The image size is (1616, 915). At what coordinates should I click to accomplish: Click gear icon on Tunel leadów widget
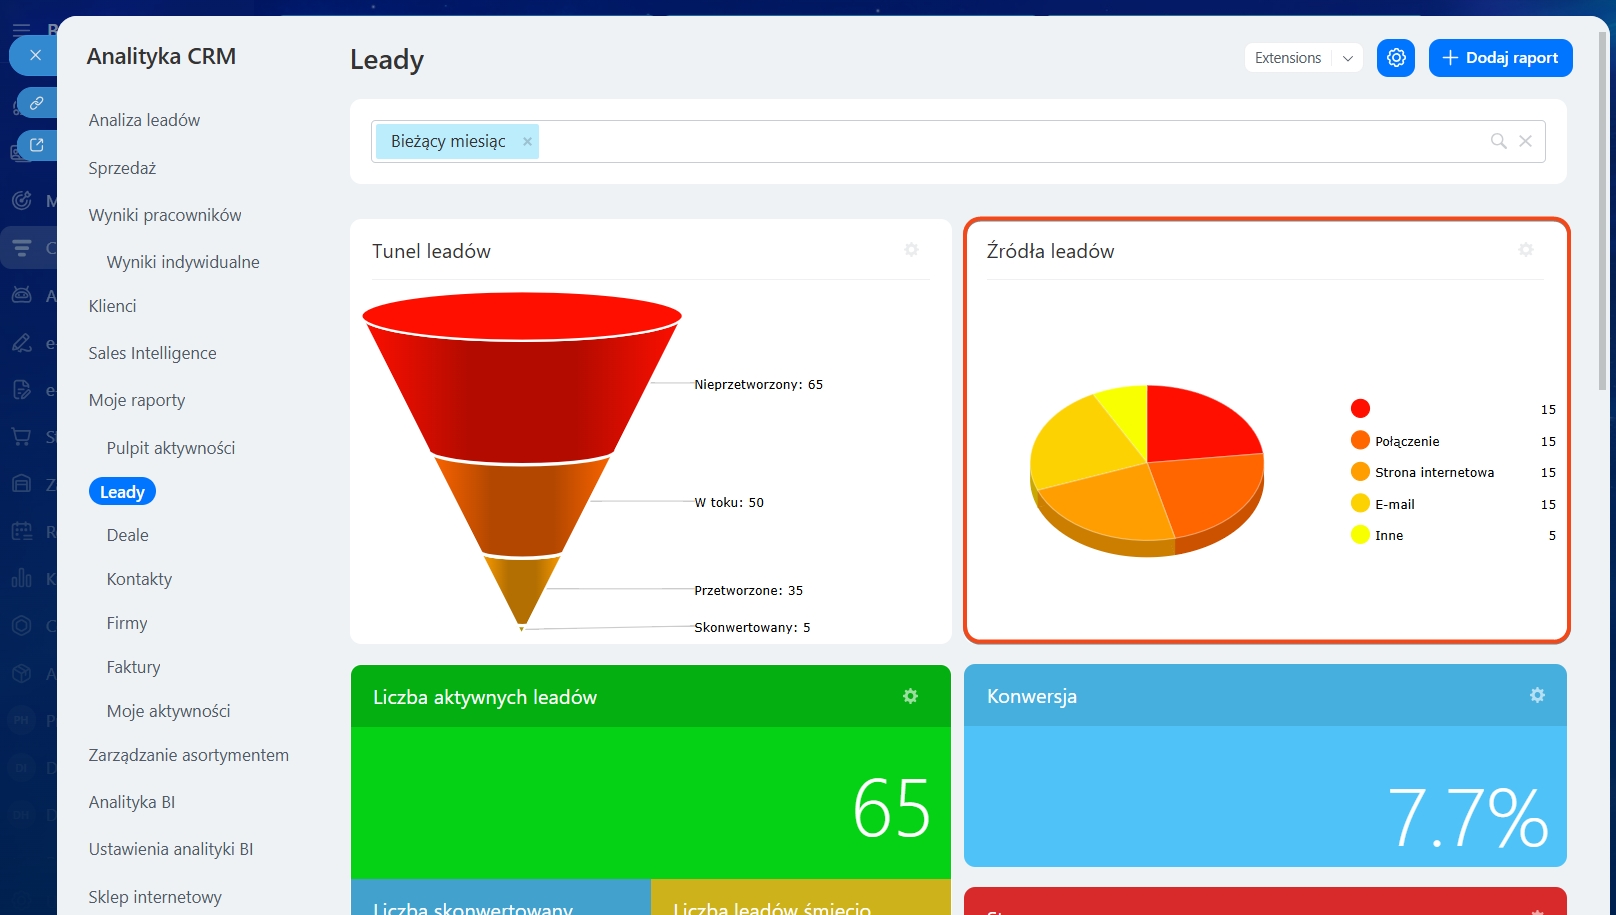911,250
